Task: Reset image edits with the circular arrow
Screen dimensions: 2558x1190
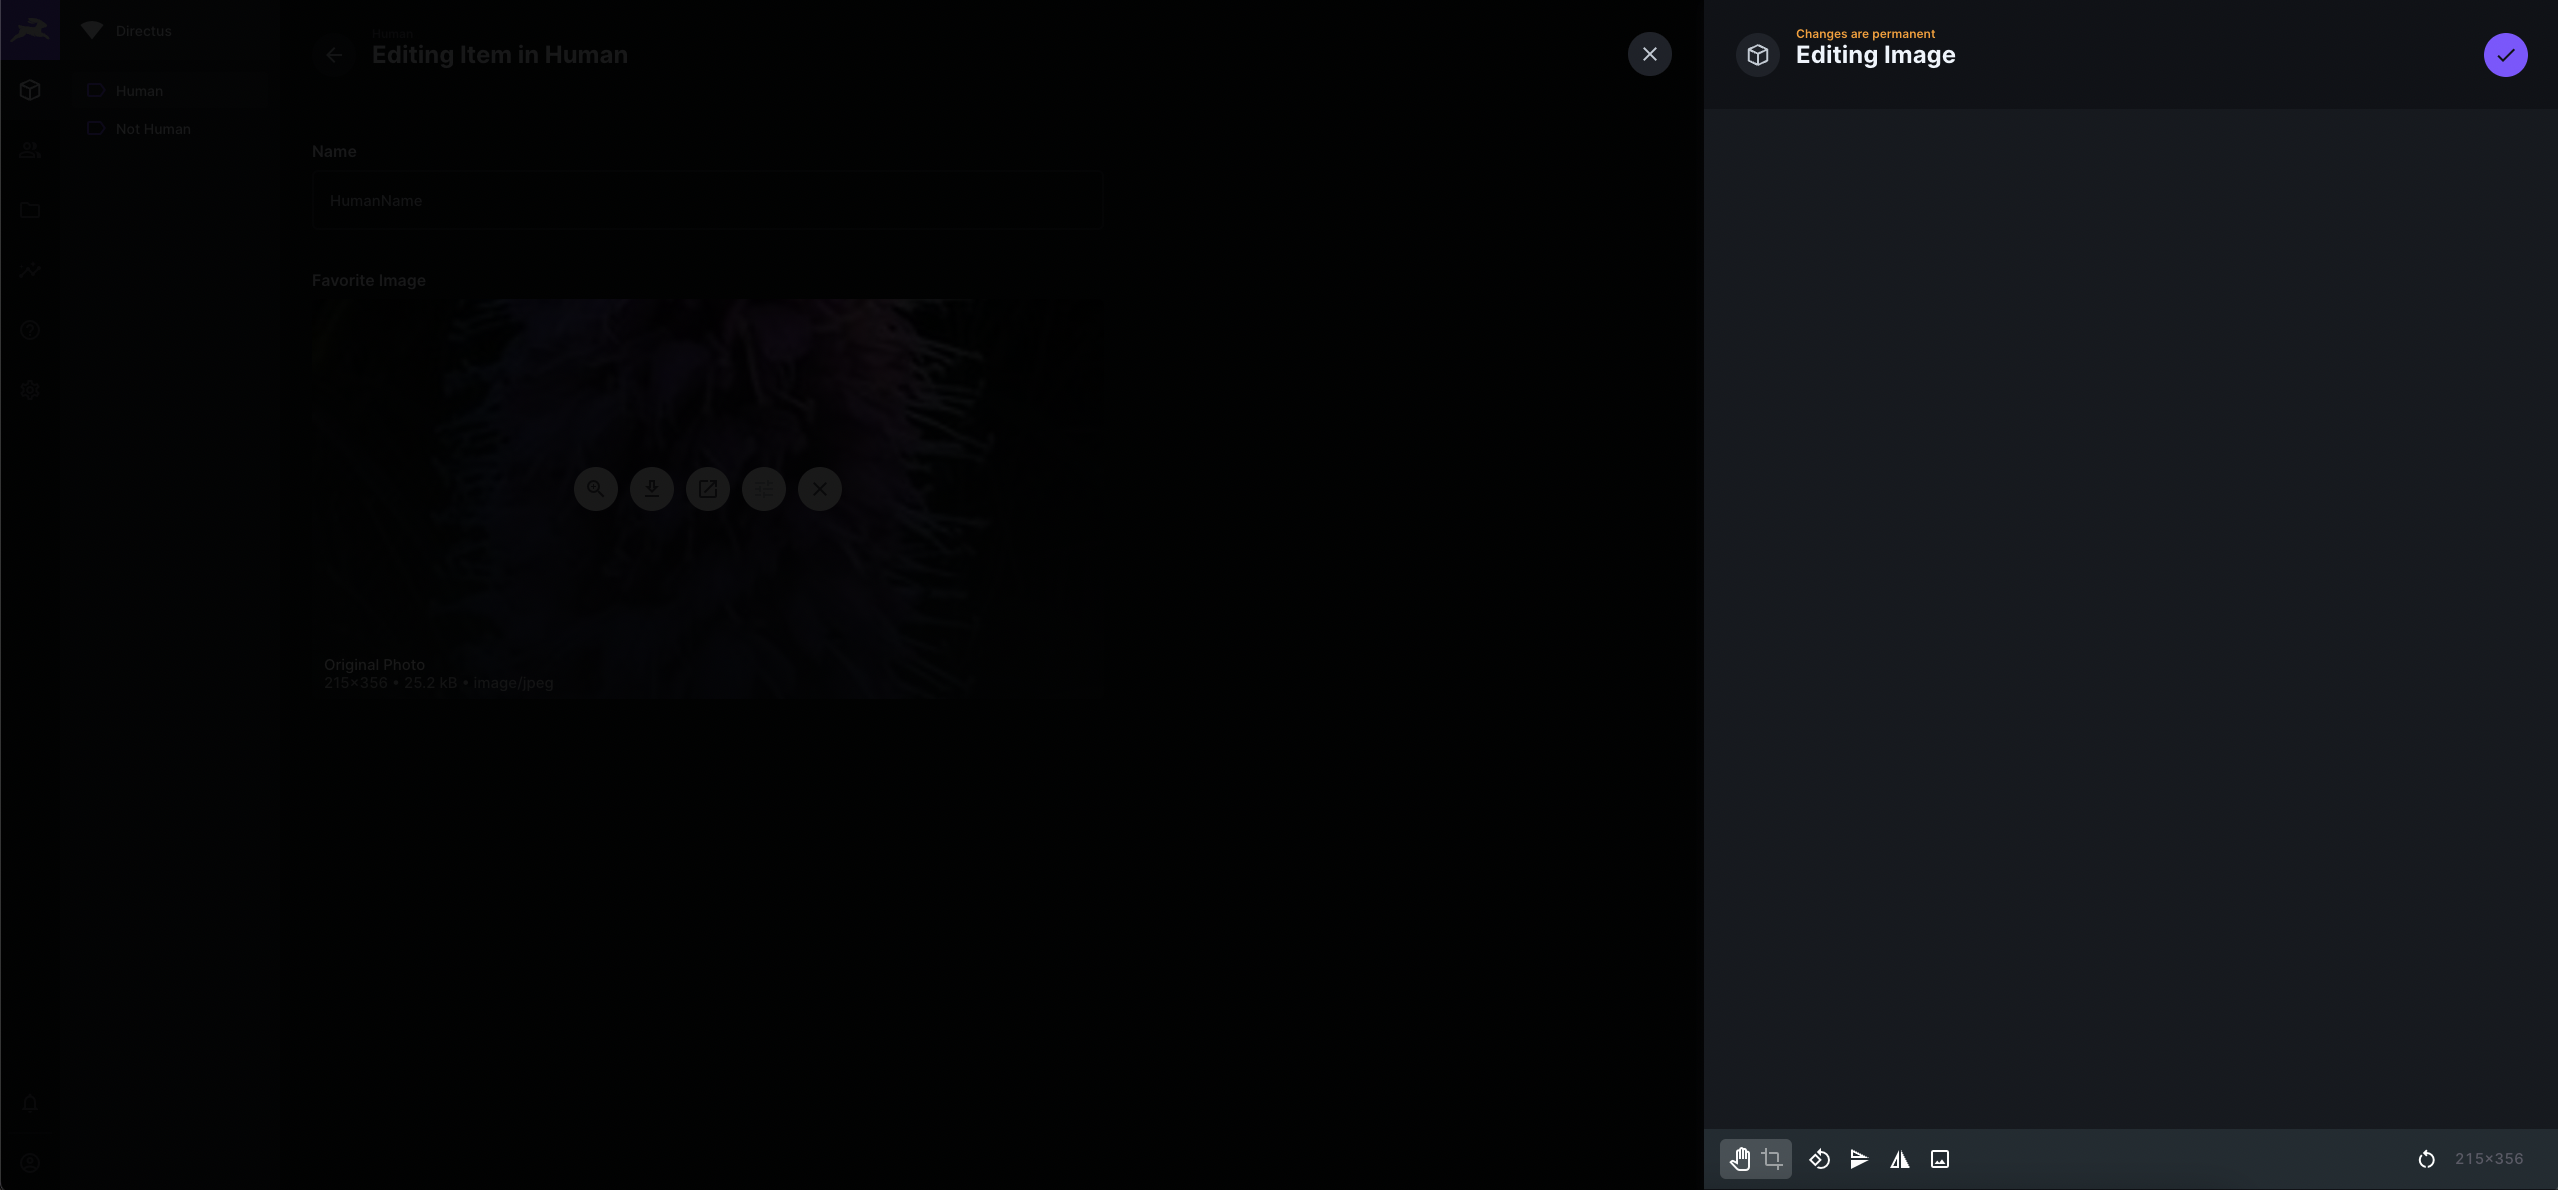Action: coord(2426,1159)
